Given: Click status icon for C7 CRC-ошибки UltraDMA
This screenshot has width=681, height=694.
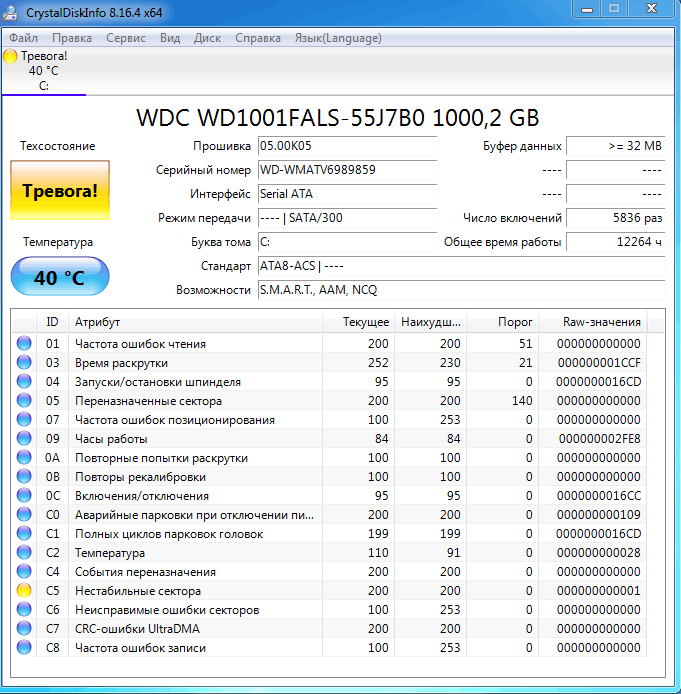Looking at the screenshot, I should pos(24,629).
